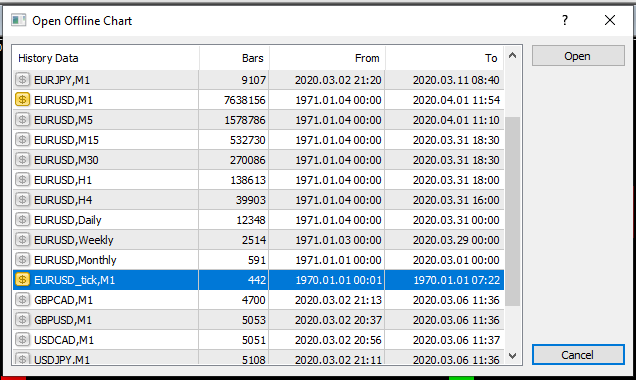
Task: Select the EURUSD,M1 history entry
Action: coord(258,100)
